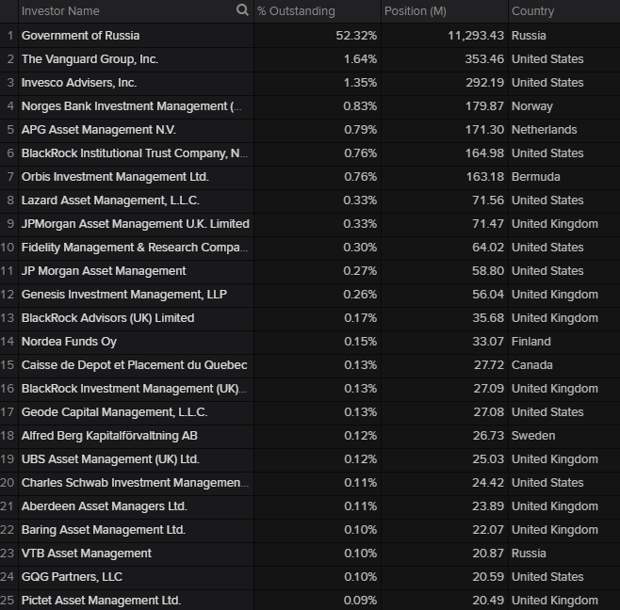Click the 0.09% outstanding value
This screenshot has height=610, width=620.
360,600
